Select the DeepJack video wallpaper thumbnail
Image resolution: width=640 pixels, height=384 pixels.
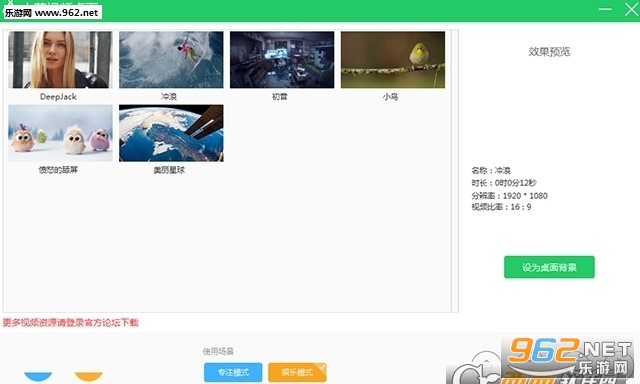(x=60, y=60)
